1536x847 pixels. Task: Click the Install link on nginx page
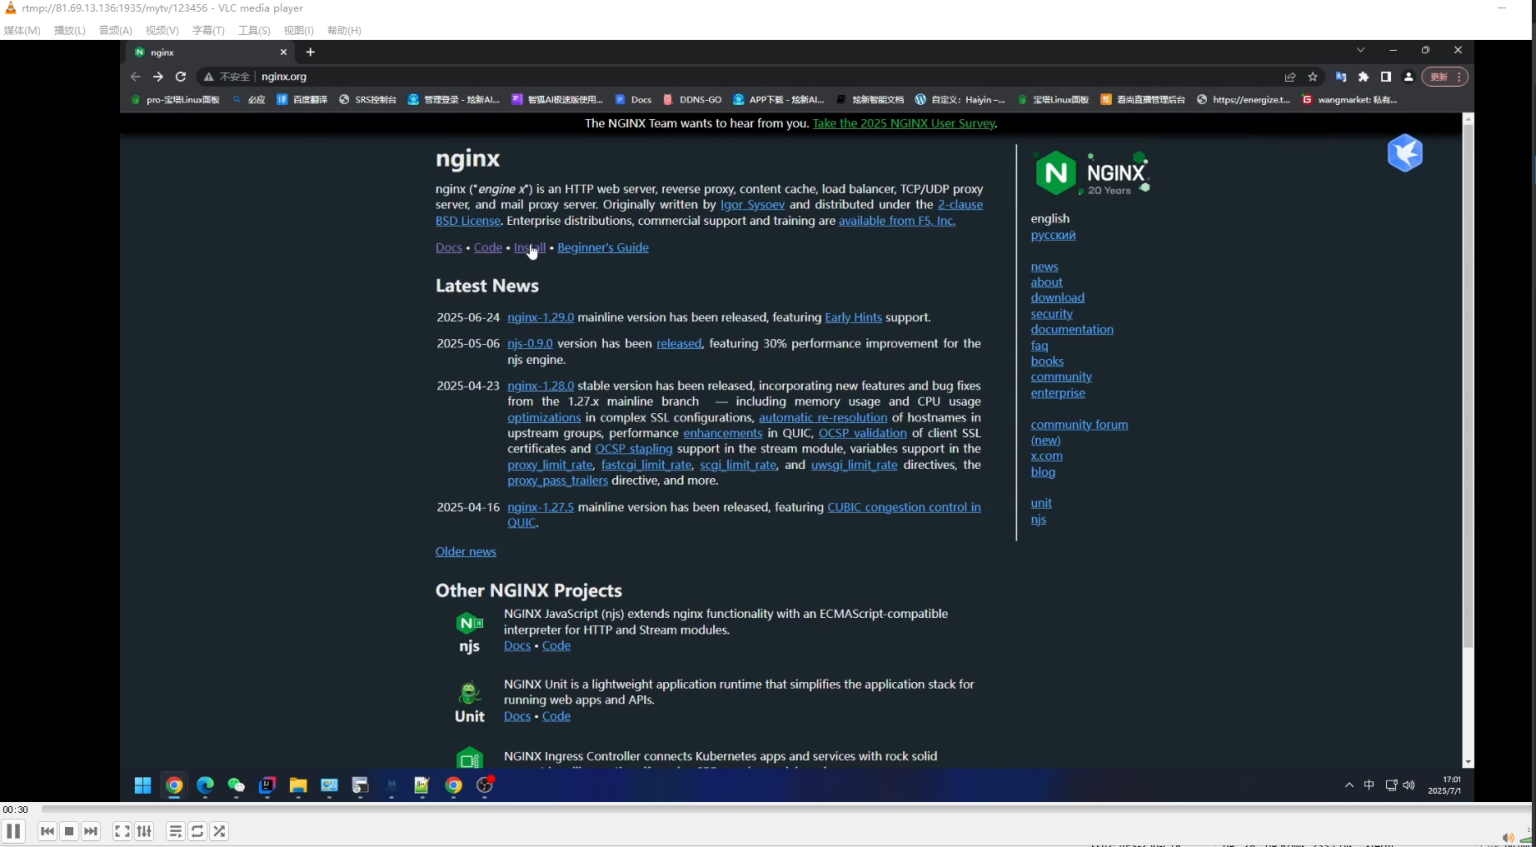[529, 248]
